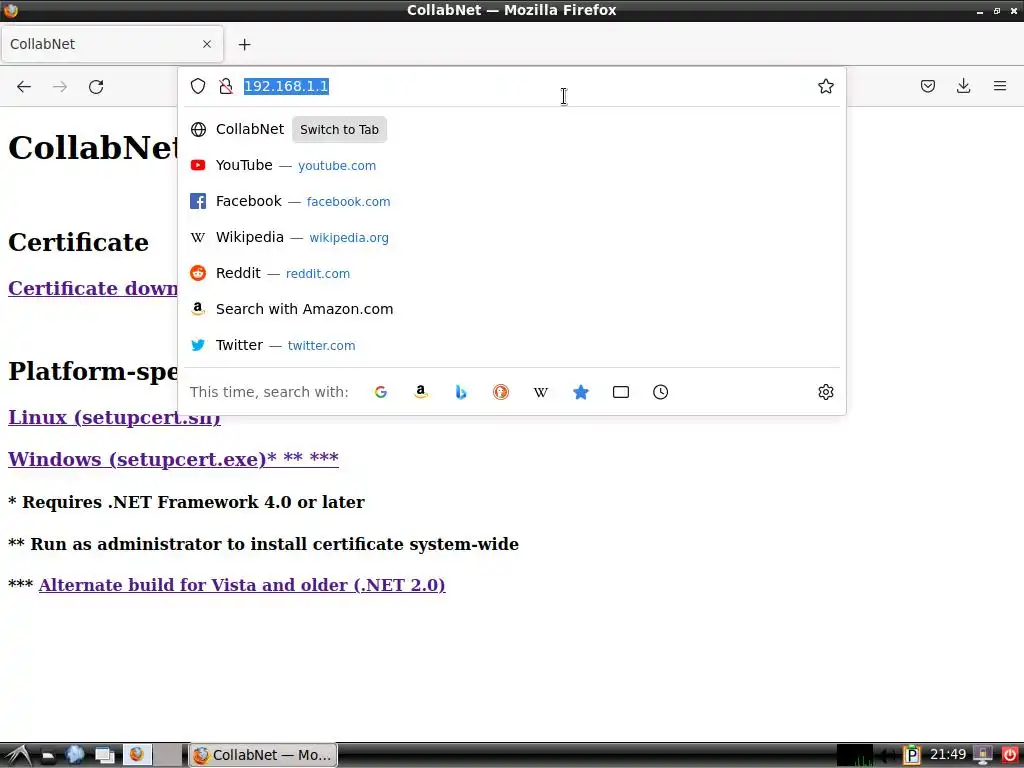Image resolution: width=1024 pixels, height=768 pixels.
Task: Select CollabNet window in taskbar
Action: (x=263, y=755)
